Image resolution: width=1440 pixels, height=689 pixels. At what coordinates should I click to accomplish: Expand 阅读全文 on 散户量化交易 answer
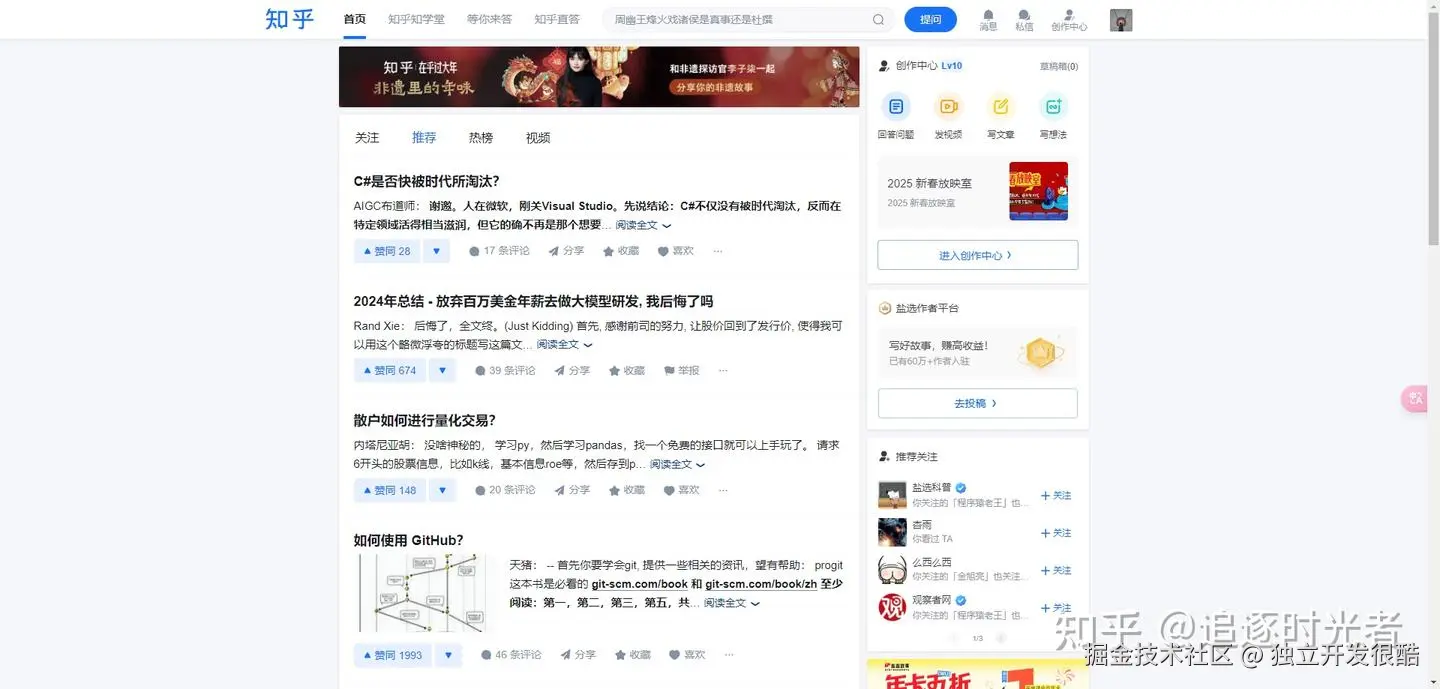(677, 464)
